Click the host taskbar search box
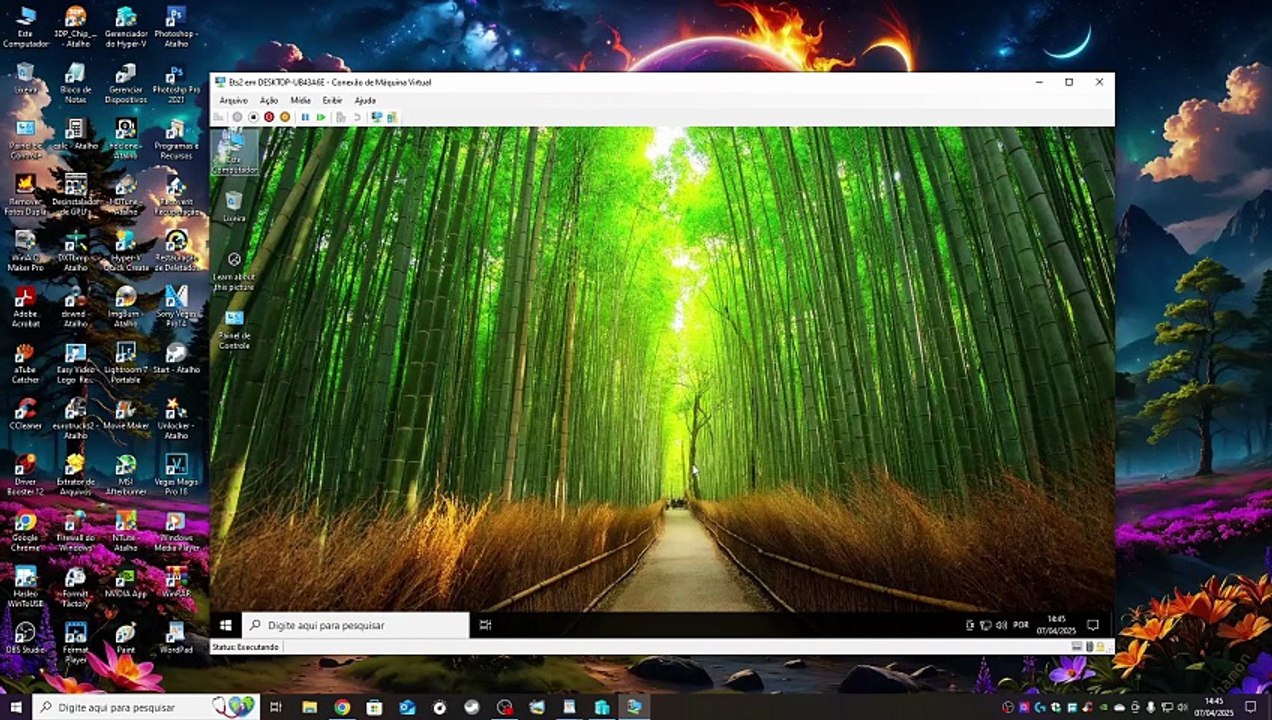This screenshot has width=1272, height=720. tap(146, 707)
